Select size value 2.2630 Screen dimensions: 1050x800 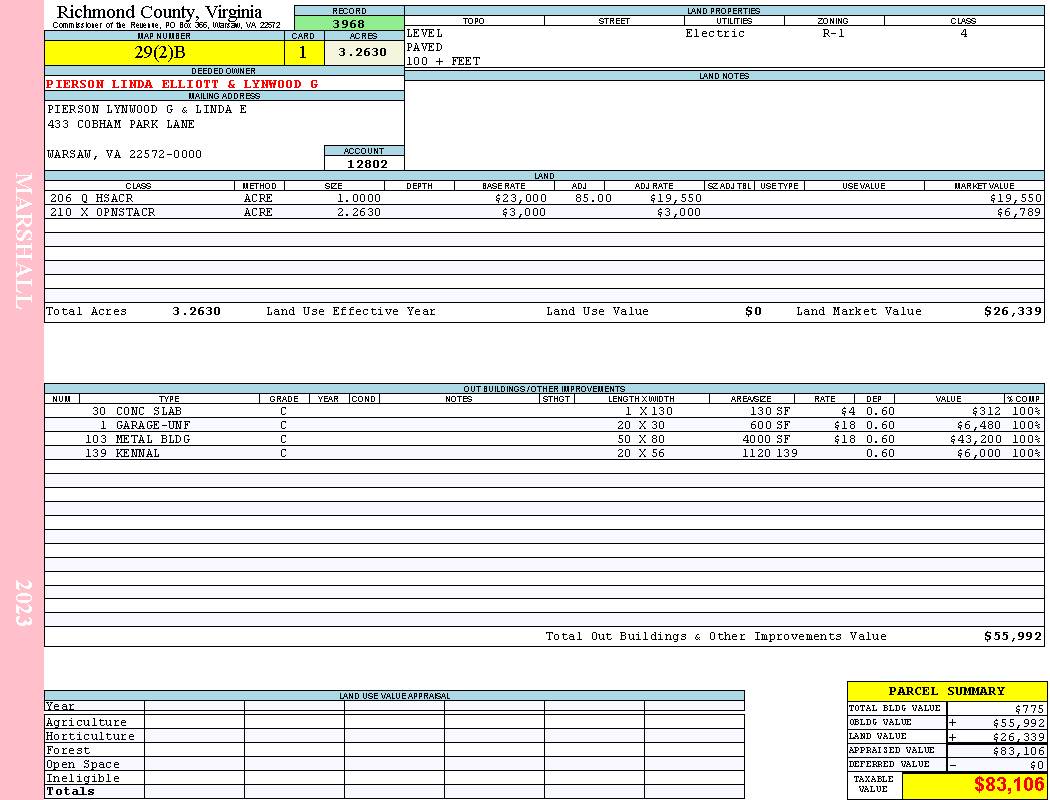358,212
